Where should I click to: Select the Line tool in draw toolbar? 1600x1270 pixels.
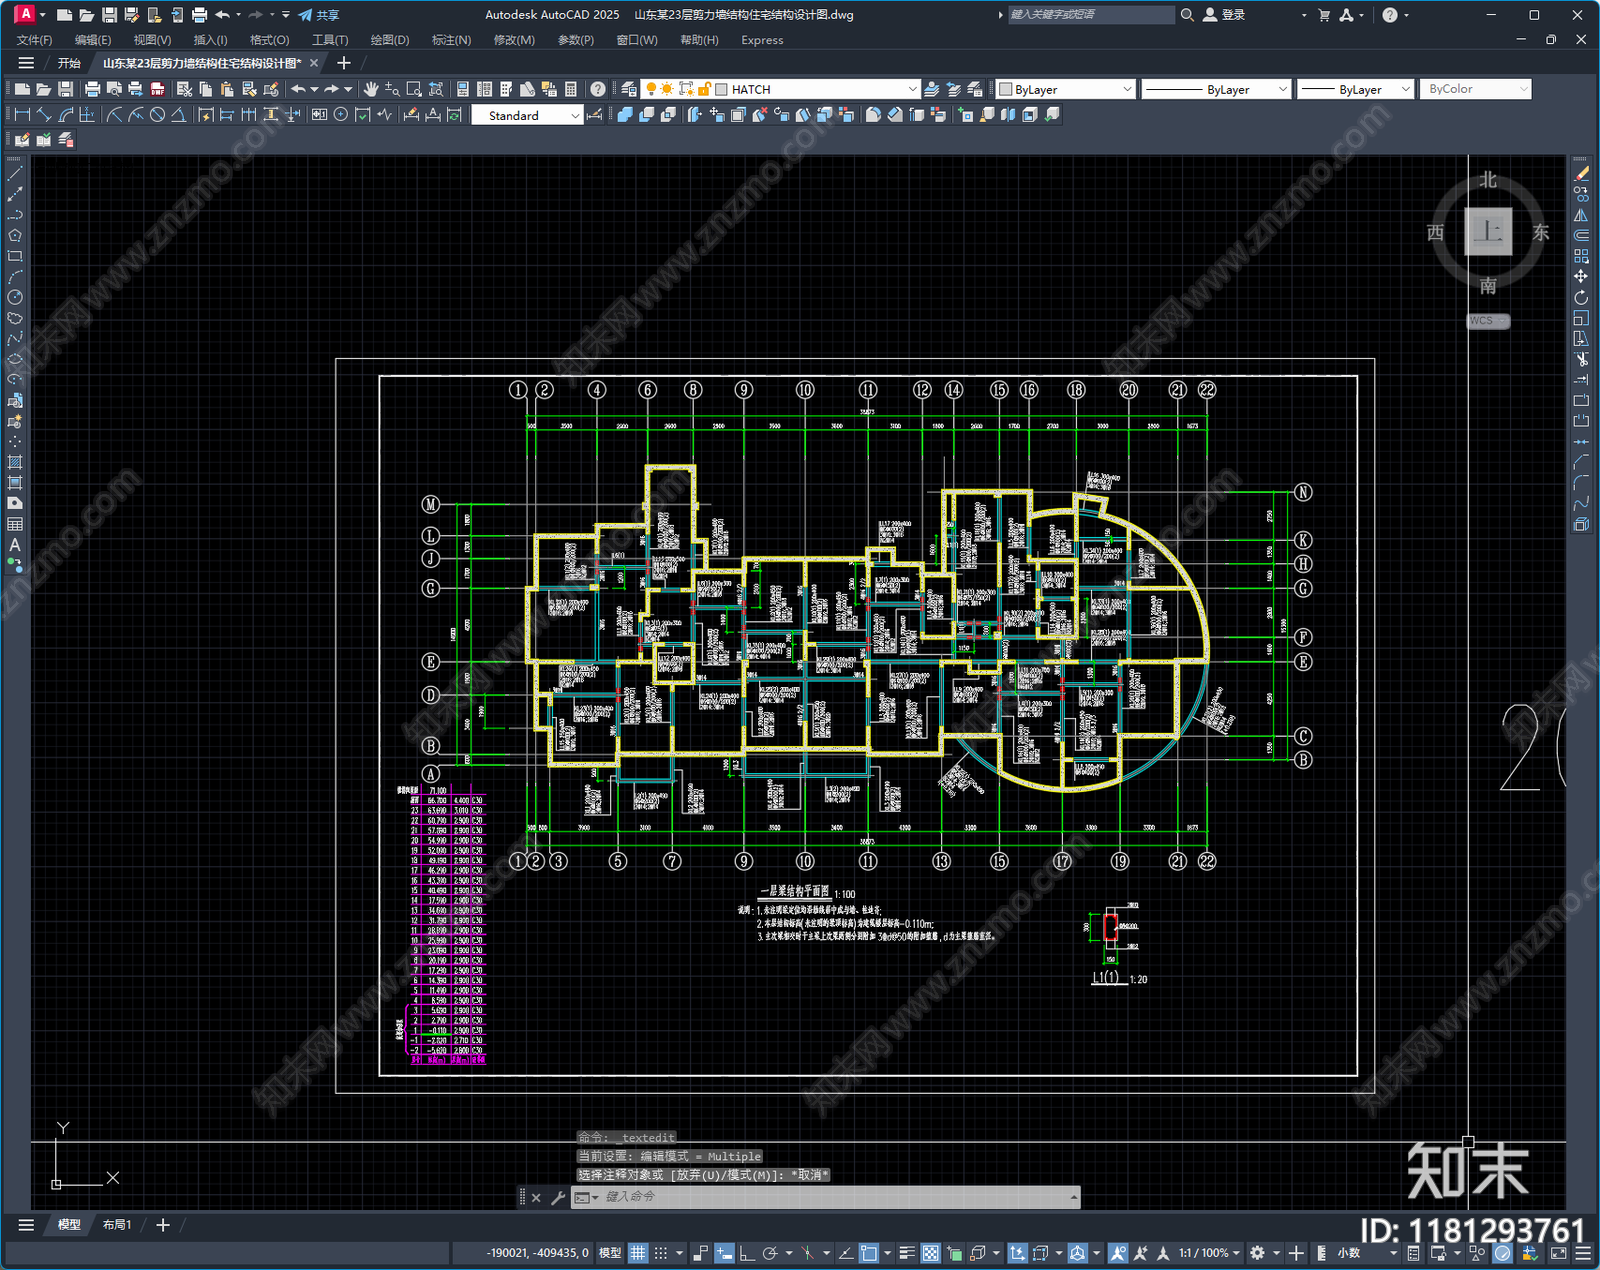pos(15,174)
